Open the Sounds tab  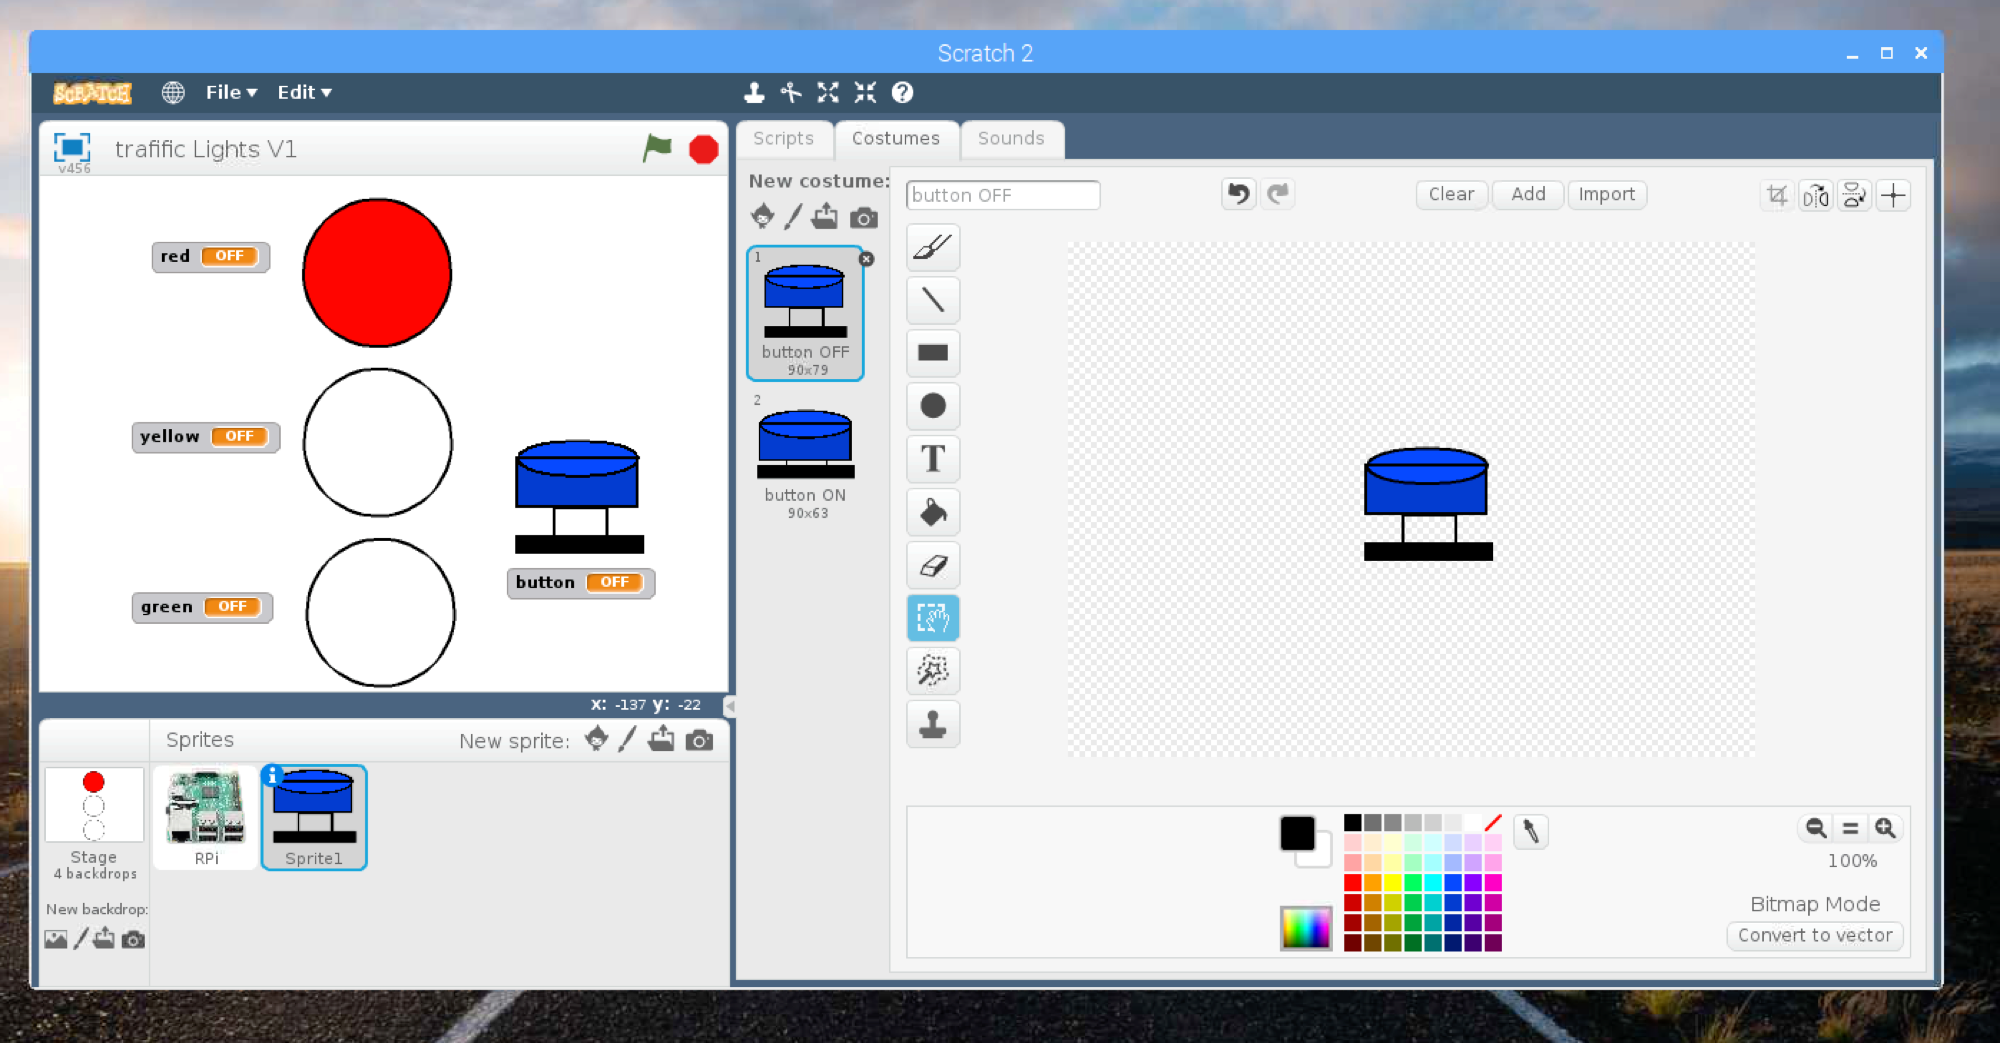point(1012,138)
